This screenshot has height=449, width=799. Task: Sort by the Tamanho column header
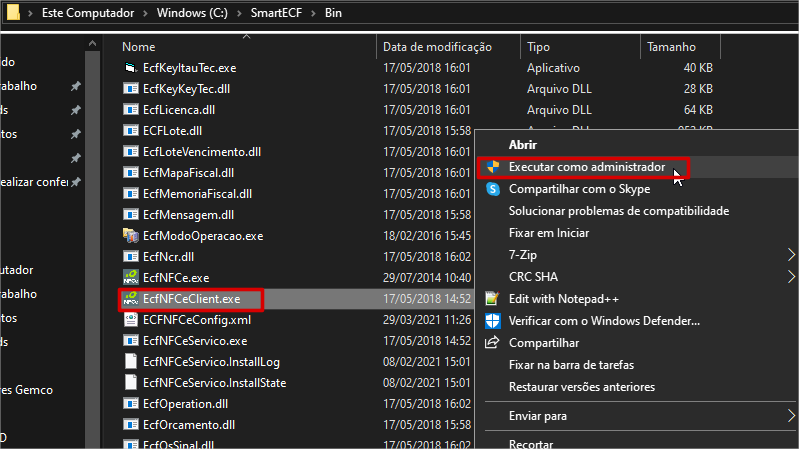coord(671,47)
